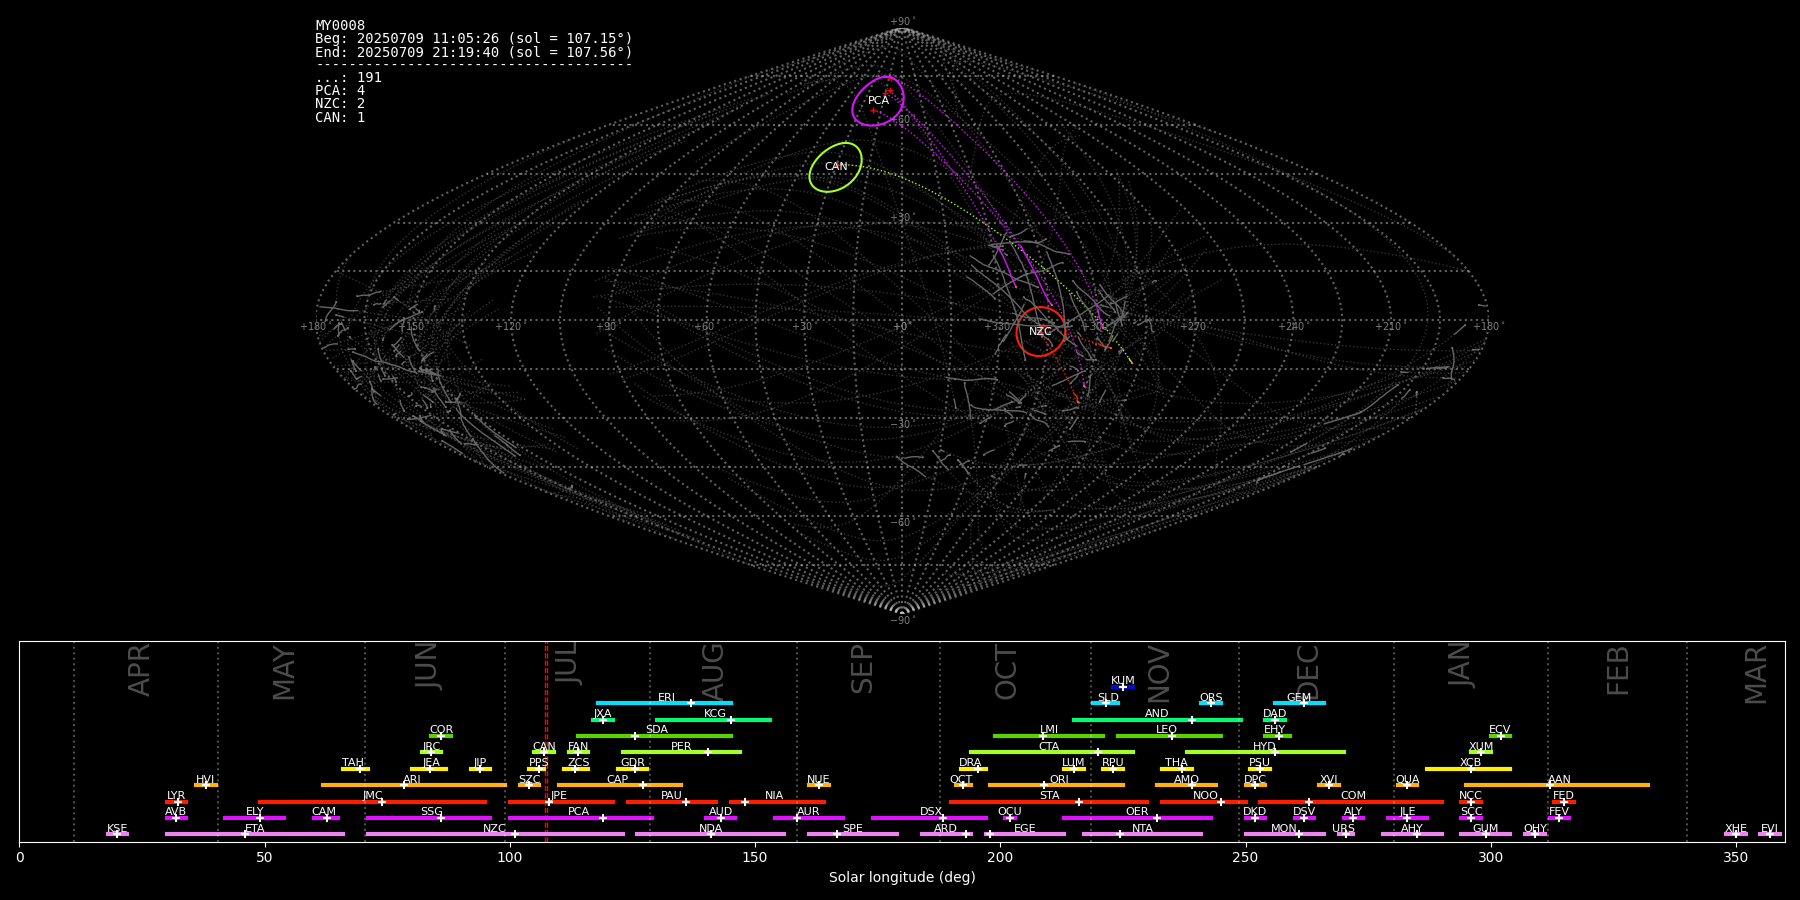This screenshot has height=900, width=1800.
Task: Click the MAR month label
Action: tap(1756, 674)
